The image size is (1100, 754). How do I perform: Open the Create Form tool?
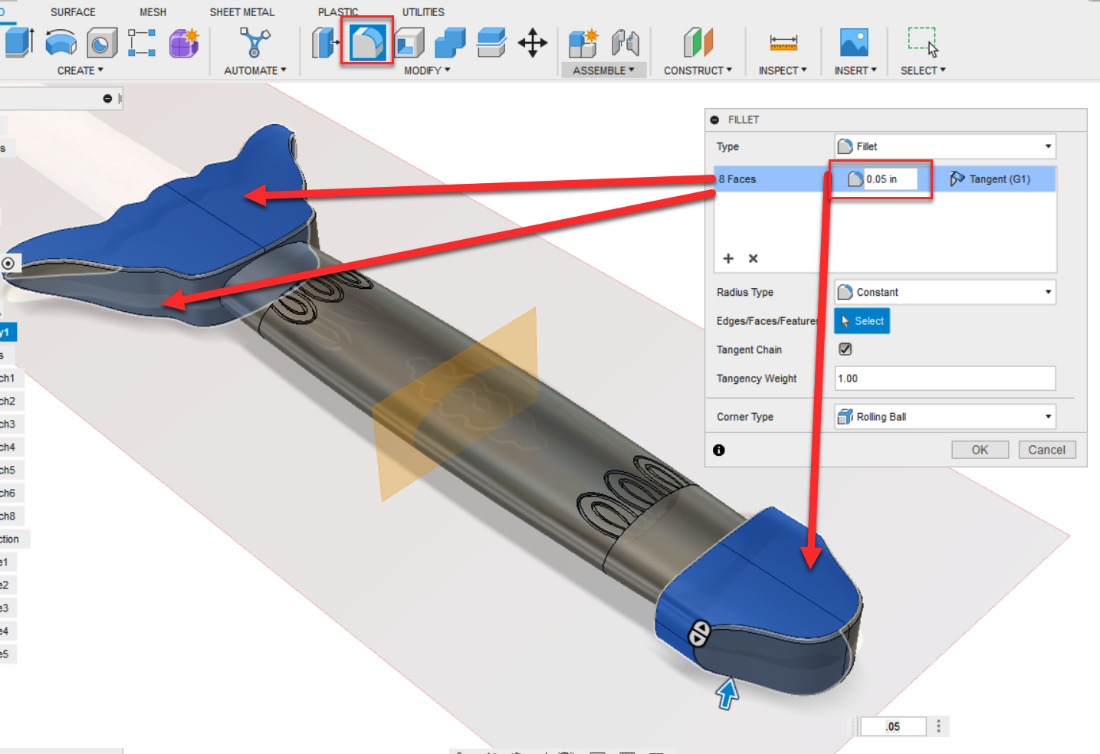pos(182,43)
